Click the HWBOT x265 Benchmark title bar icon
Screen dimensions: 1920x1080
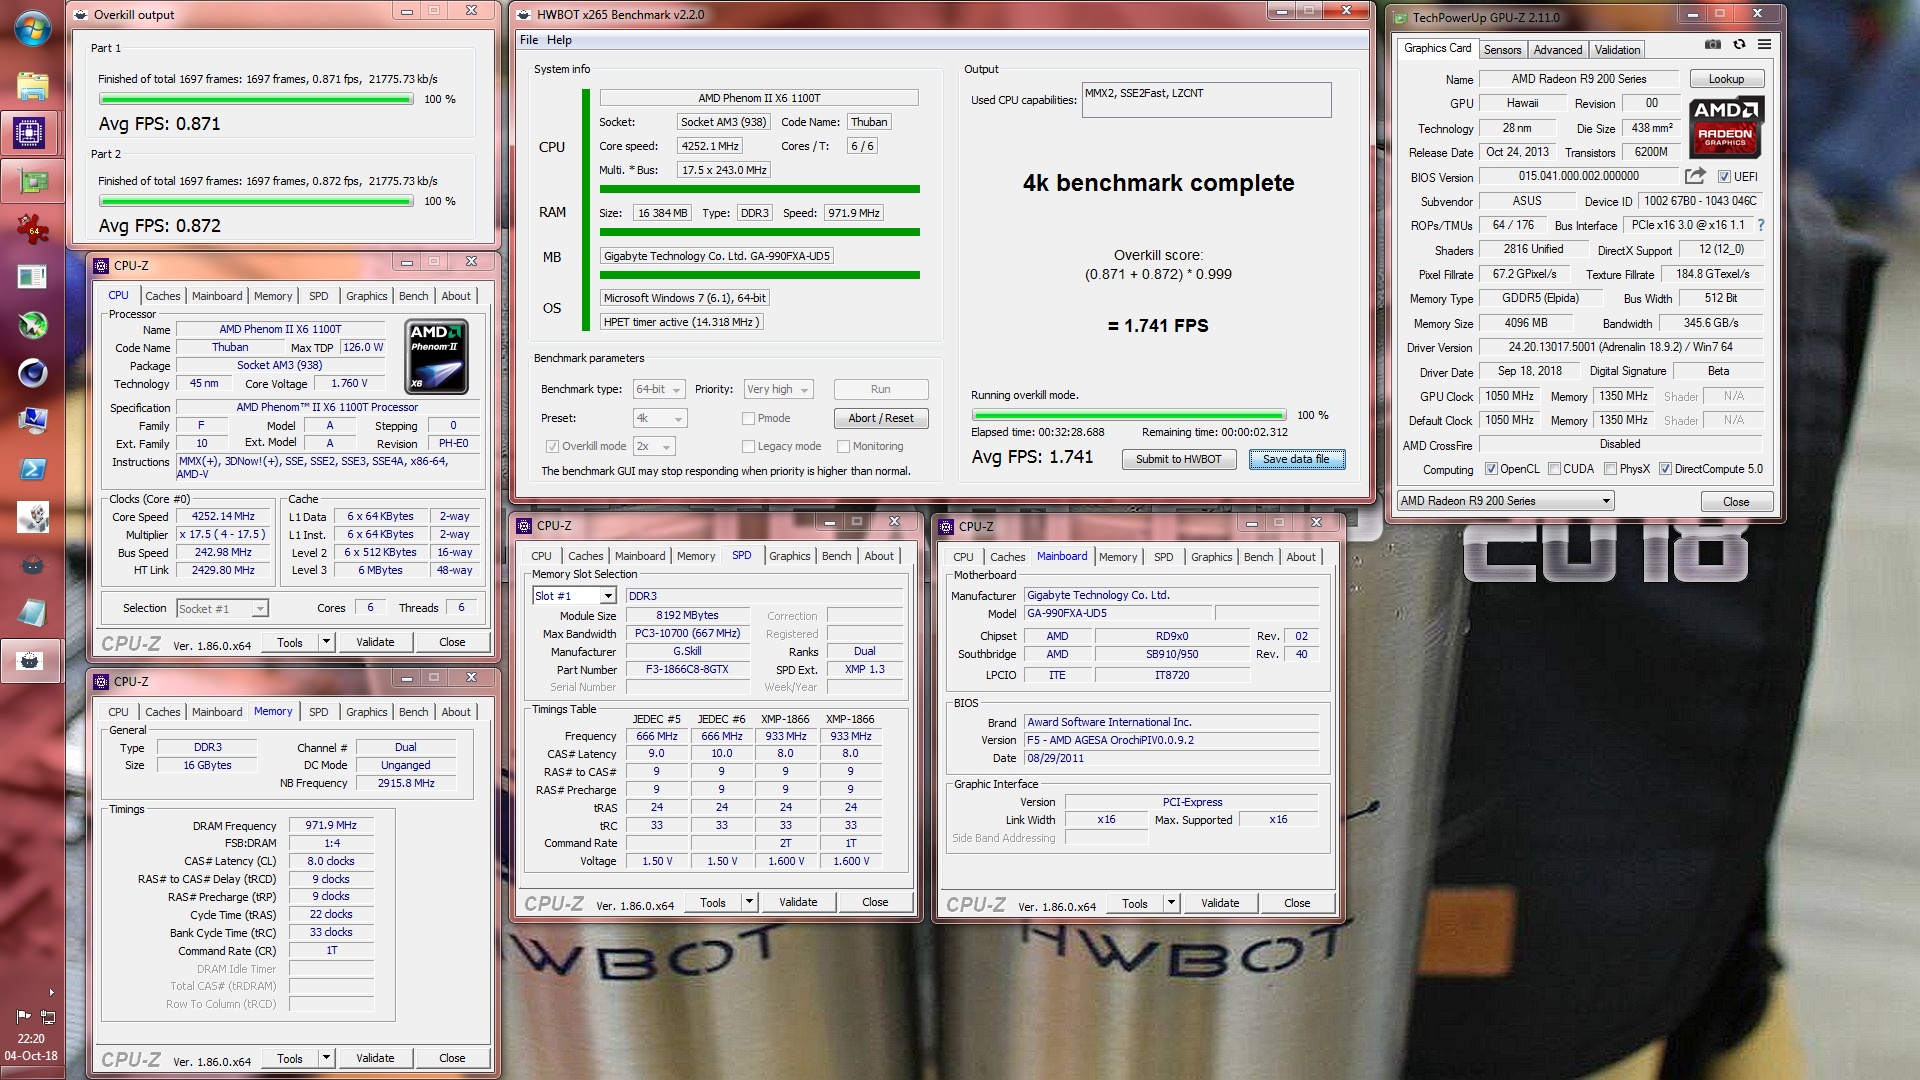tap(523, 14)
